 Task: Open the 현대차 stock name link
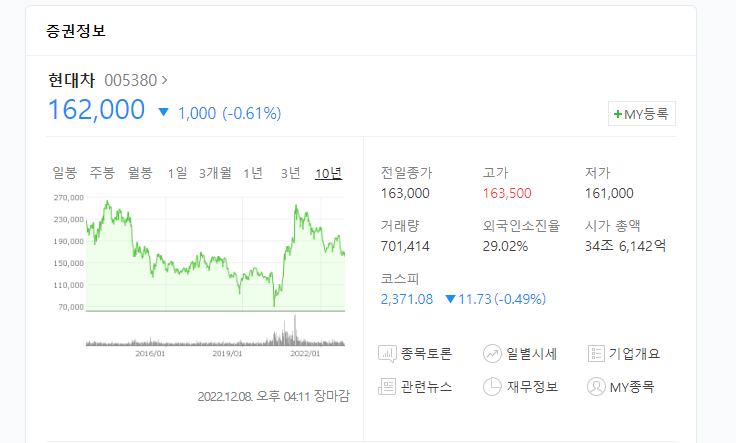point(71,80)
